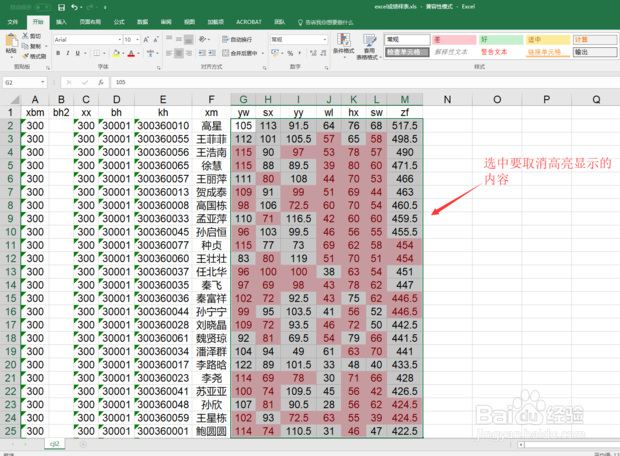This screenshot has height=456, width=620.
Task: Switch to the 数据 ribbon tab
Action: pyautogui.click(x=142, y=22)
